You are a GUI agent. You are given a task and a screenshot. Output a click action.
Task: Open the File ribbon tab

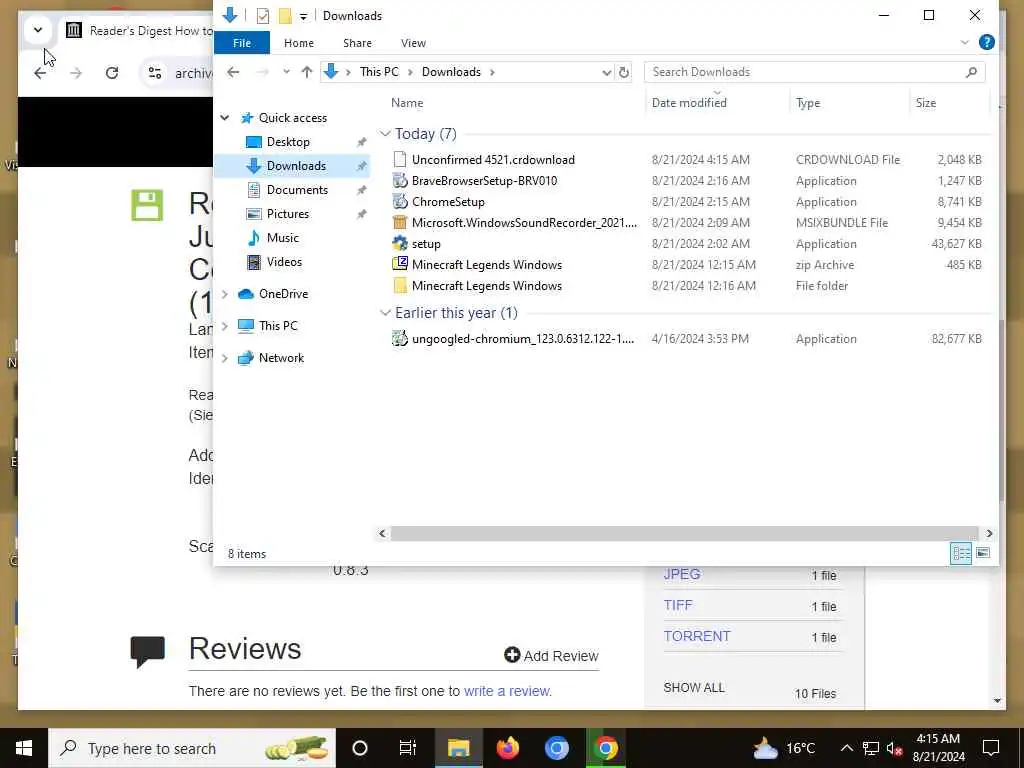tap(242, 43)
